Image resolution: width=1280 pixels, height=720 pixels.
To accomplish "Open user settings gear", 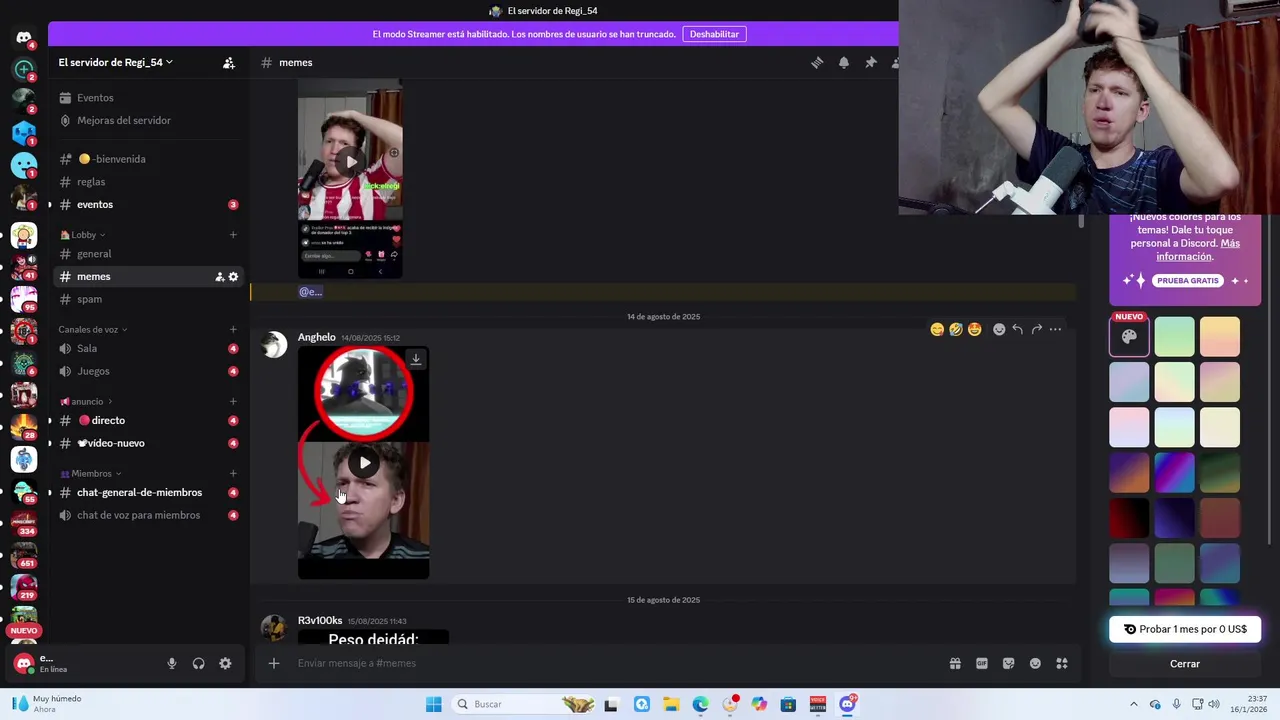I will (225, 663).
